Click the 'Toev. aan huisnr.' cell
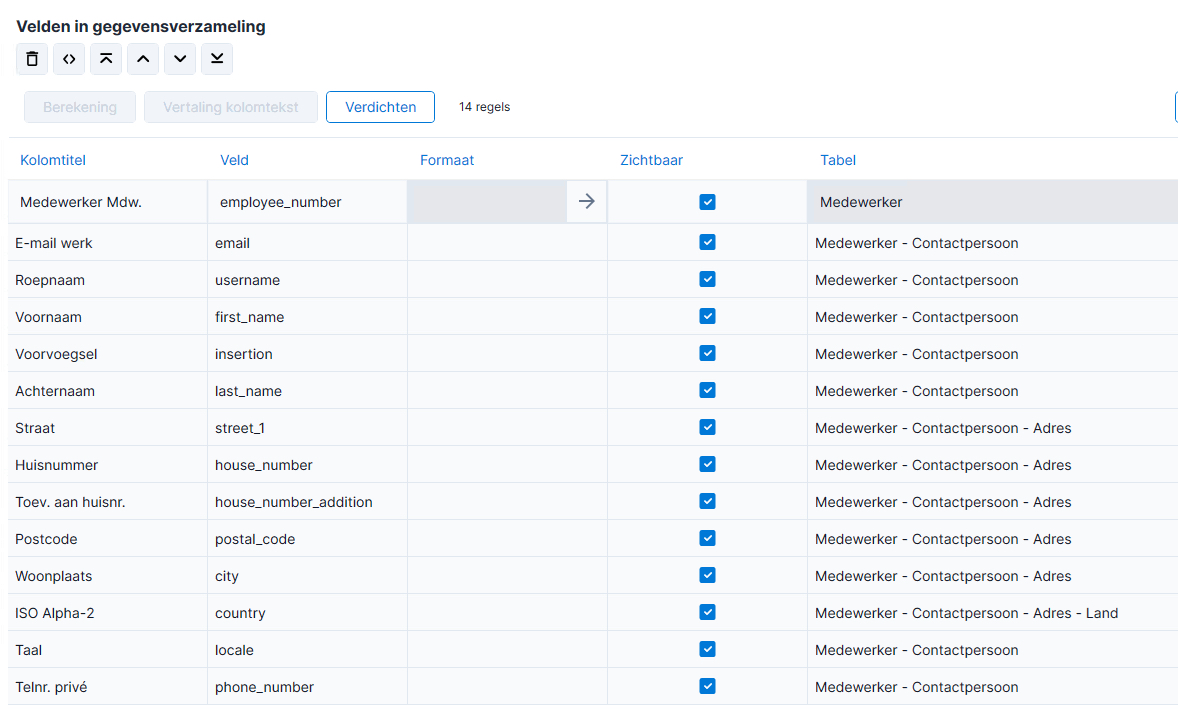 click(x=107, y=502)
